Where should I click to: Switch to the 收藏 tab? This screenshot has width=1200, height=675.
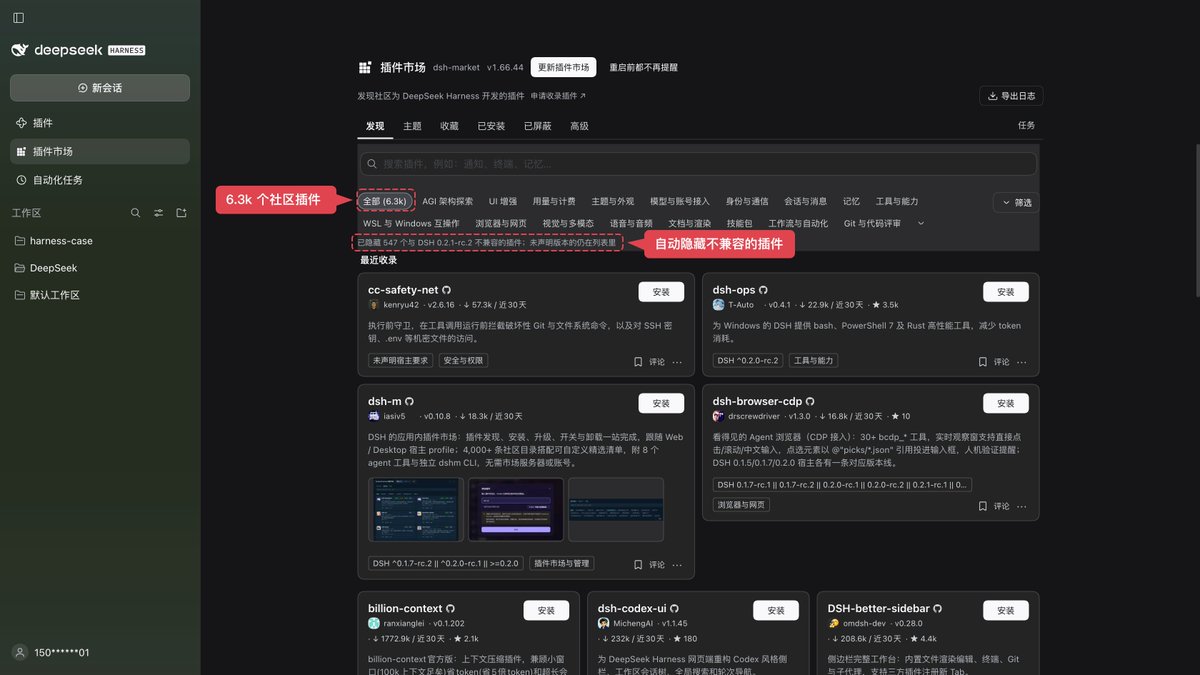[449, 126]
